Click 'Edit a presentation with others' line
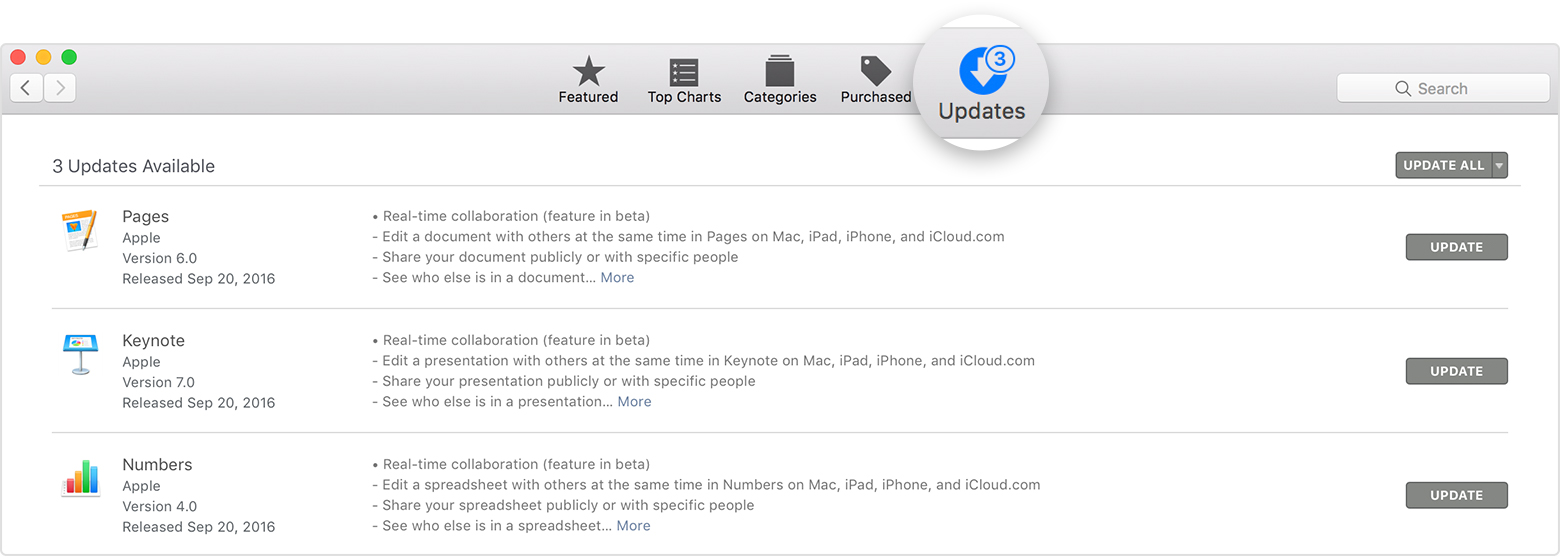1560x560 pixels. (x=703, y=361)
